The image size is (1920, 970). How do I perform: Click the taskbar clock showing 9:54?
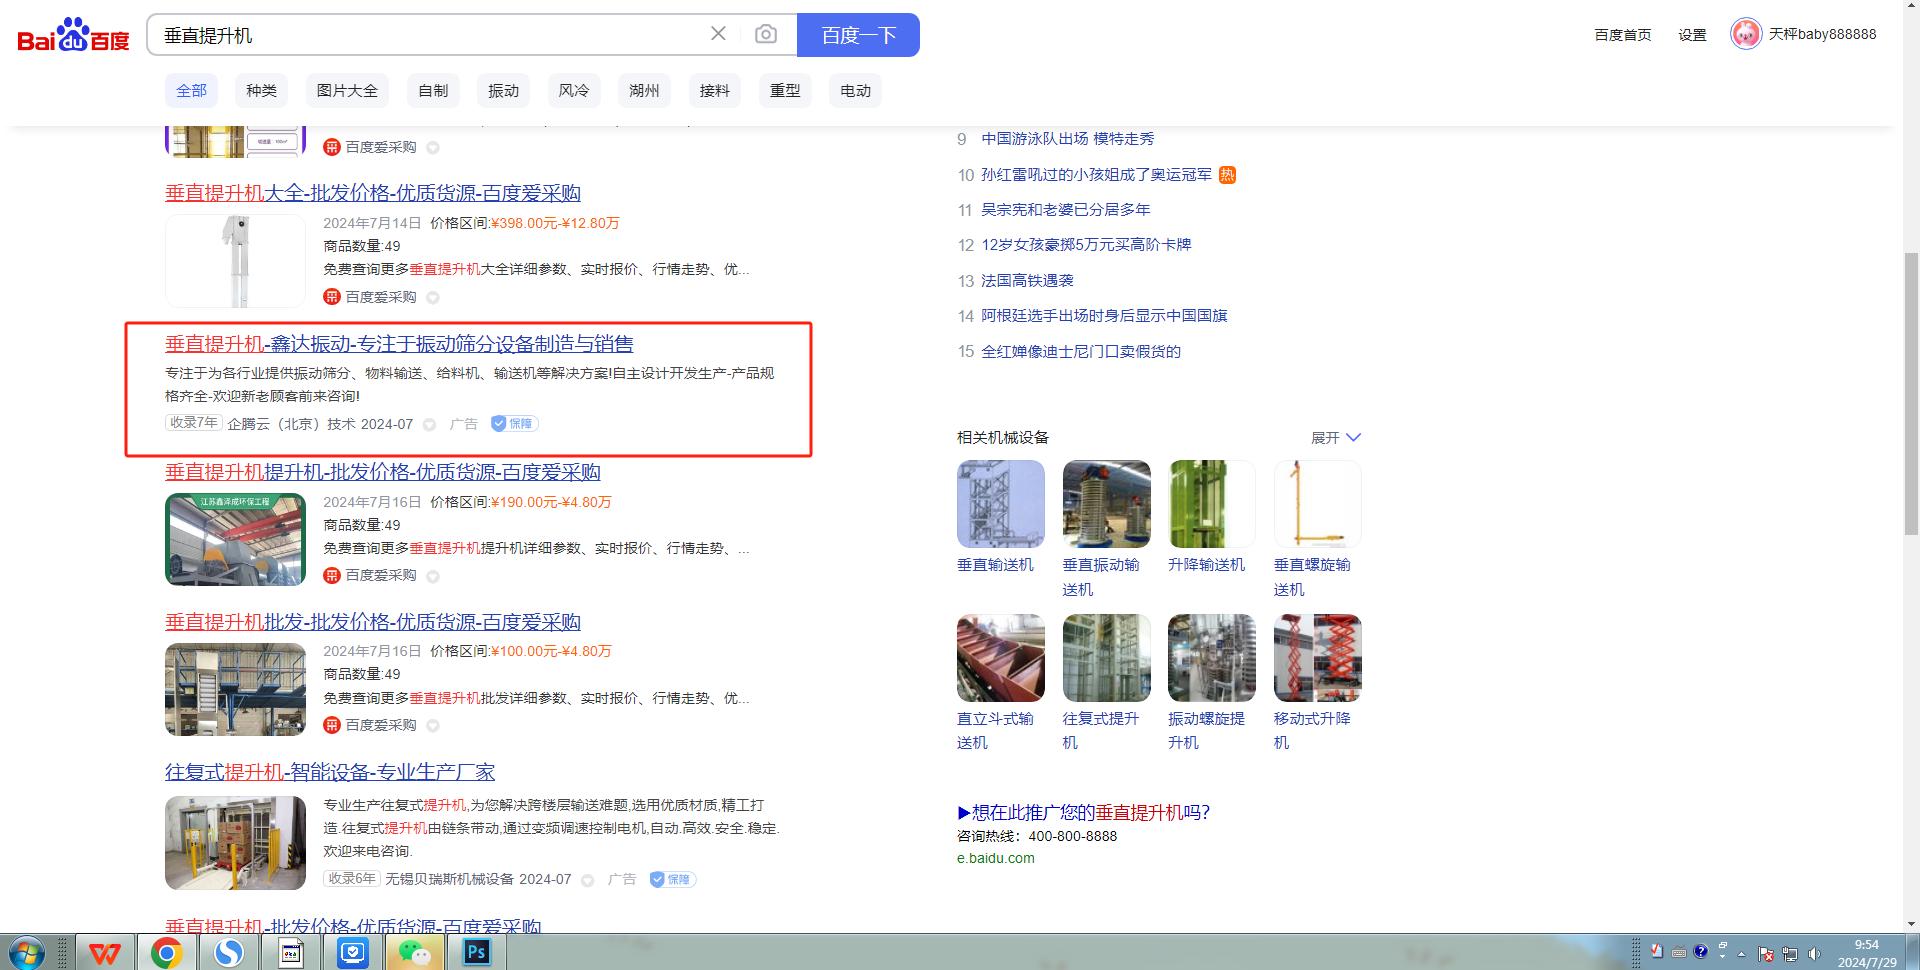[1867, 954]
